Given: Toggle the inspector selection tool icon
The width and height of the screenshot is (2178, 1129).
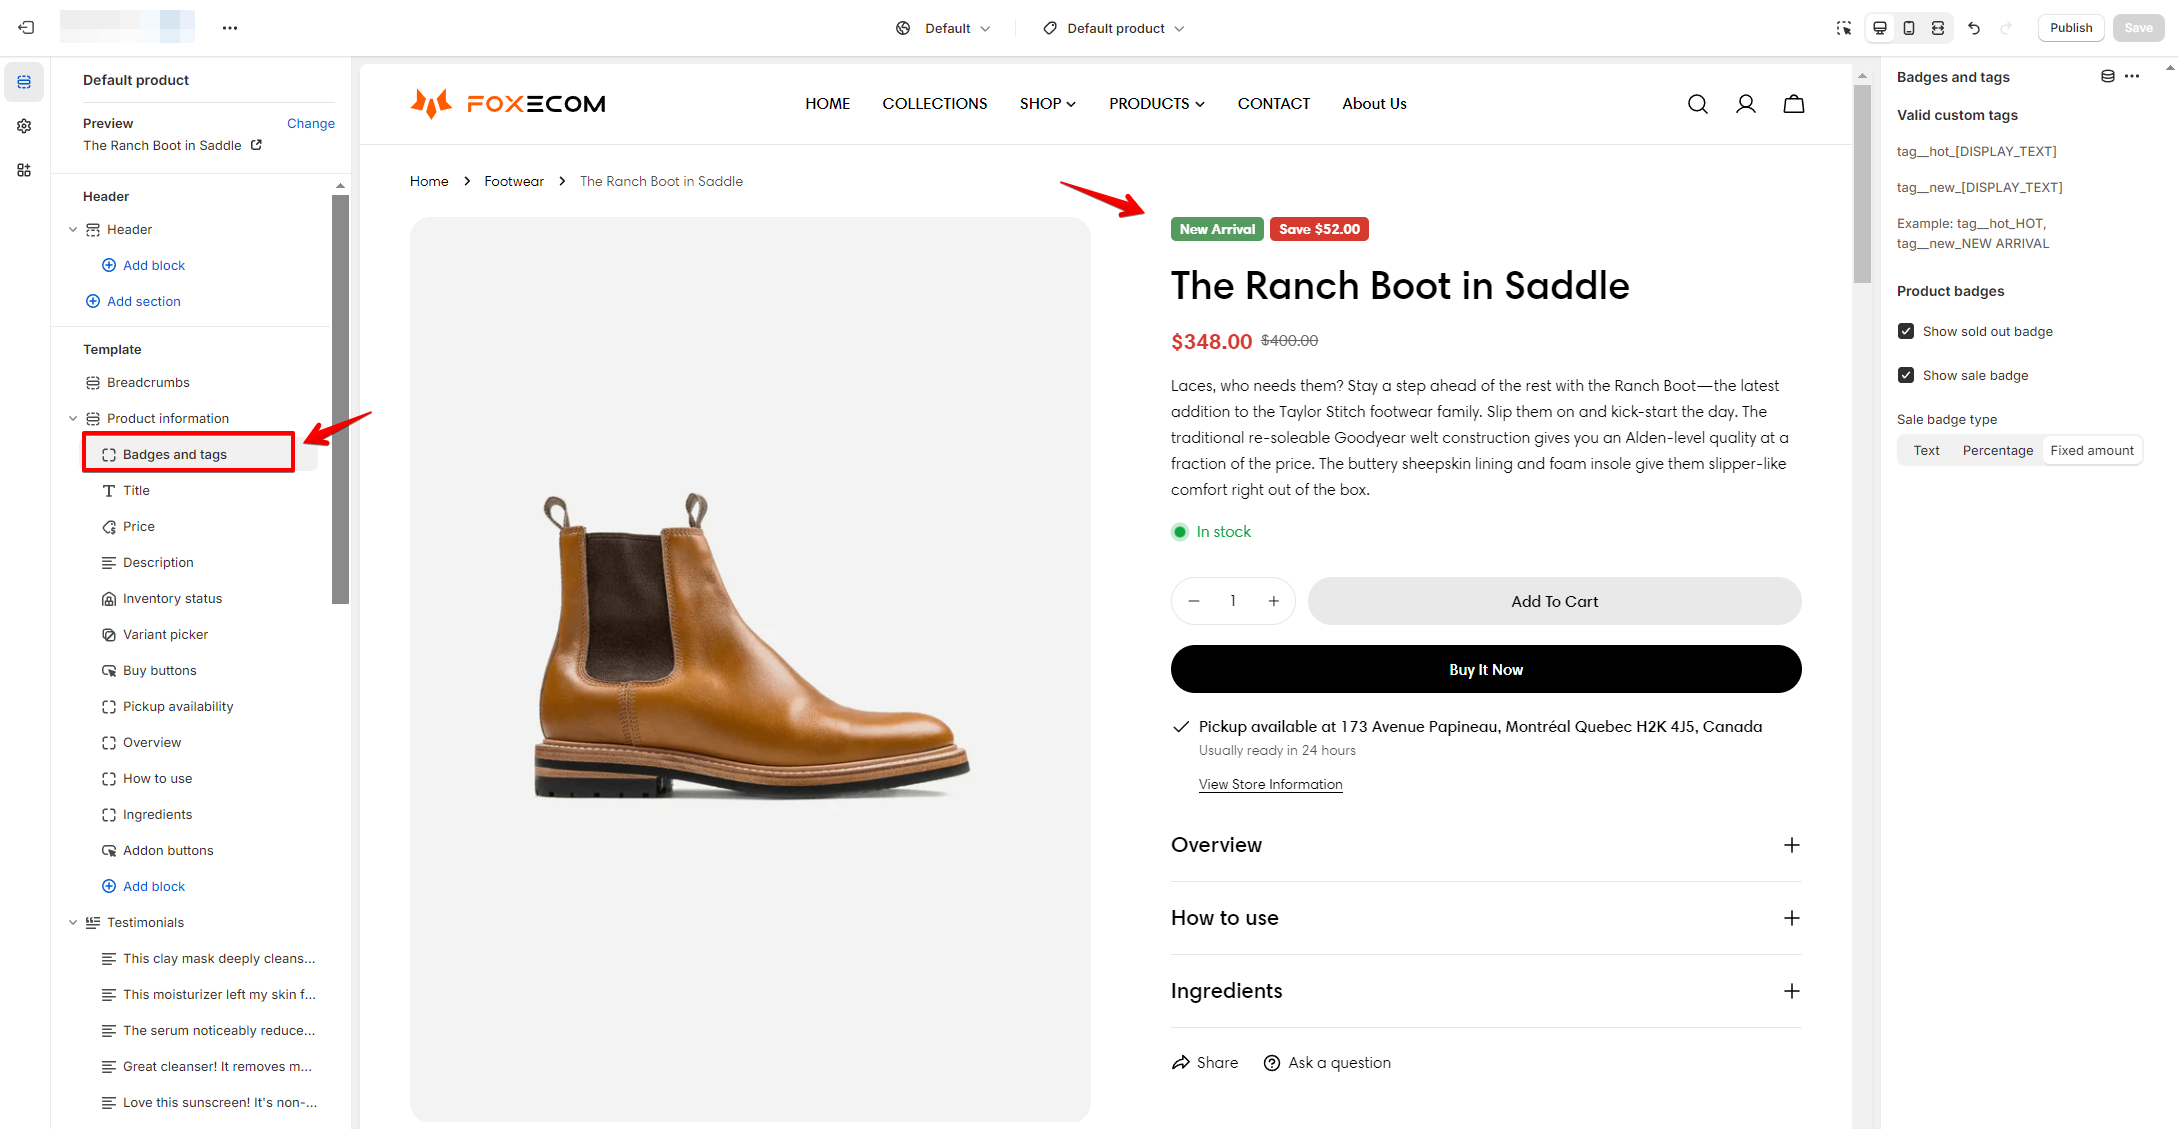Looking at the screenshot, I should pyautogui.click(x=1844, y=28).
